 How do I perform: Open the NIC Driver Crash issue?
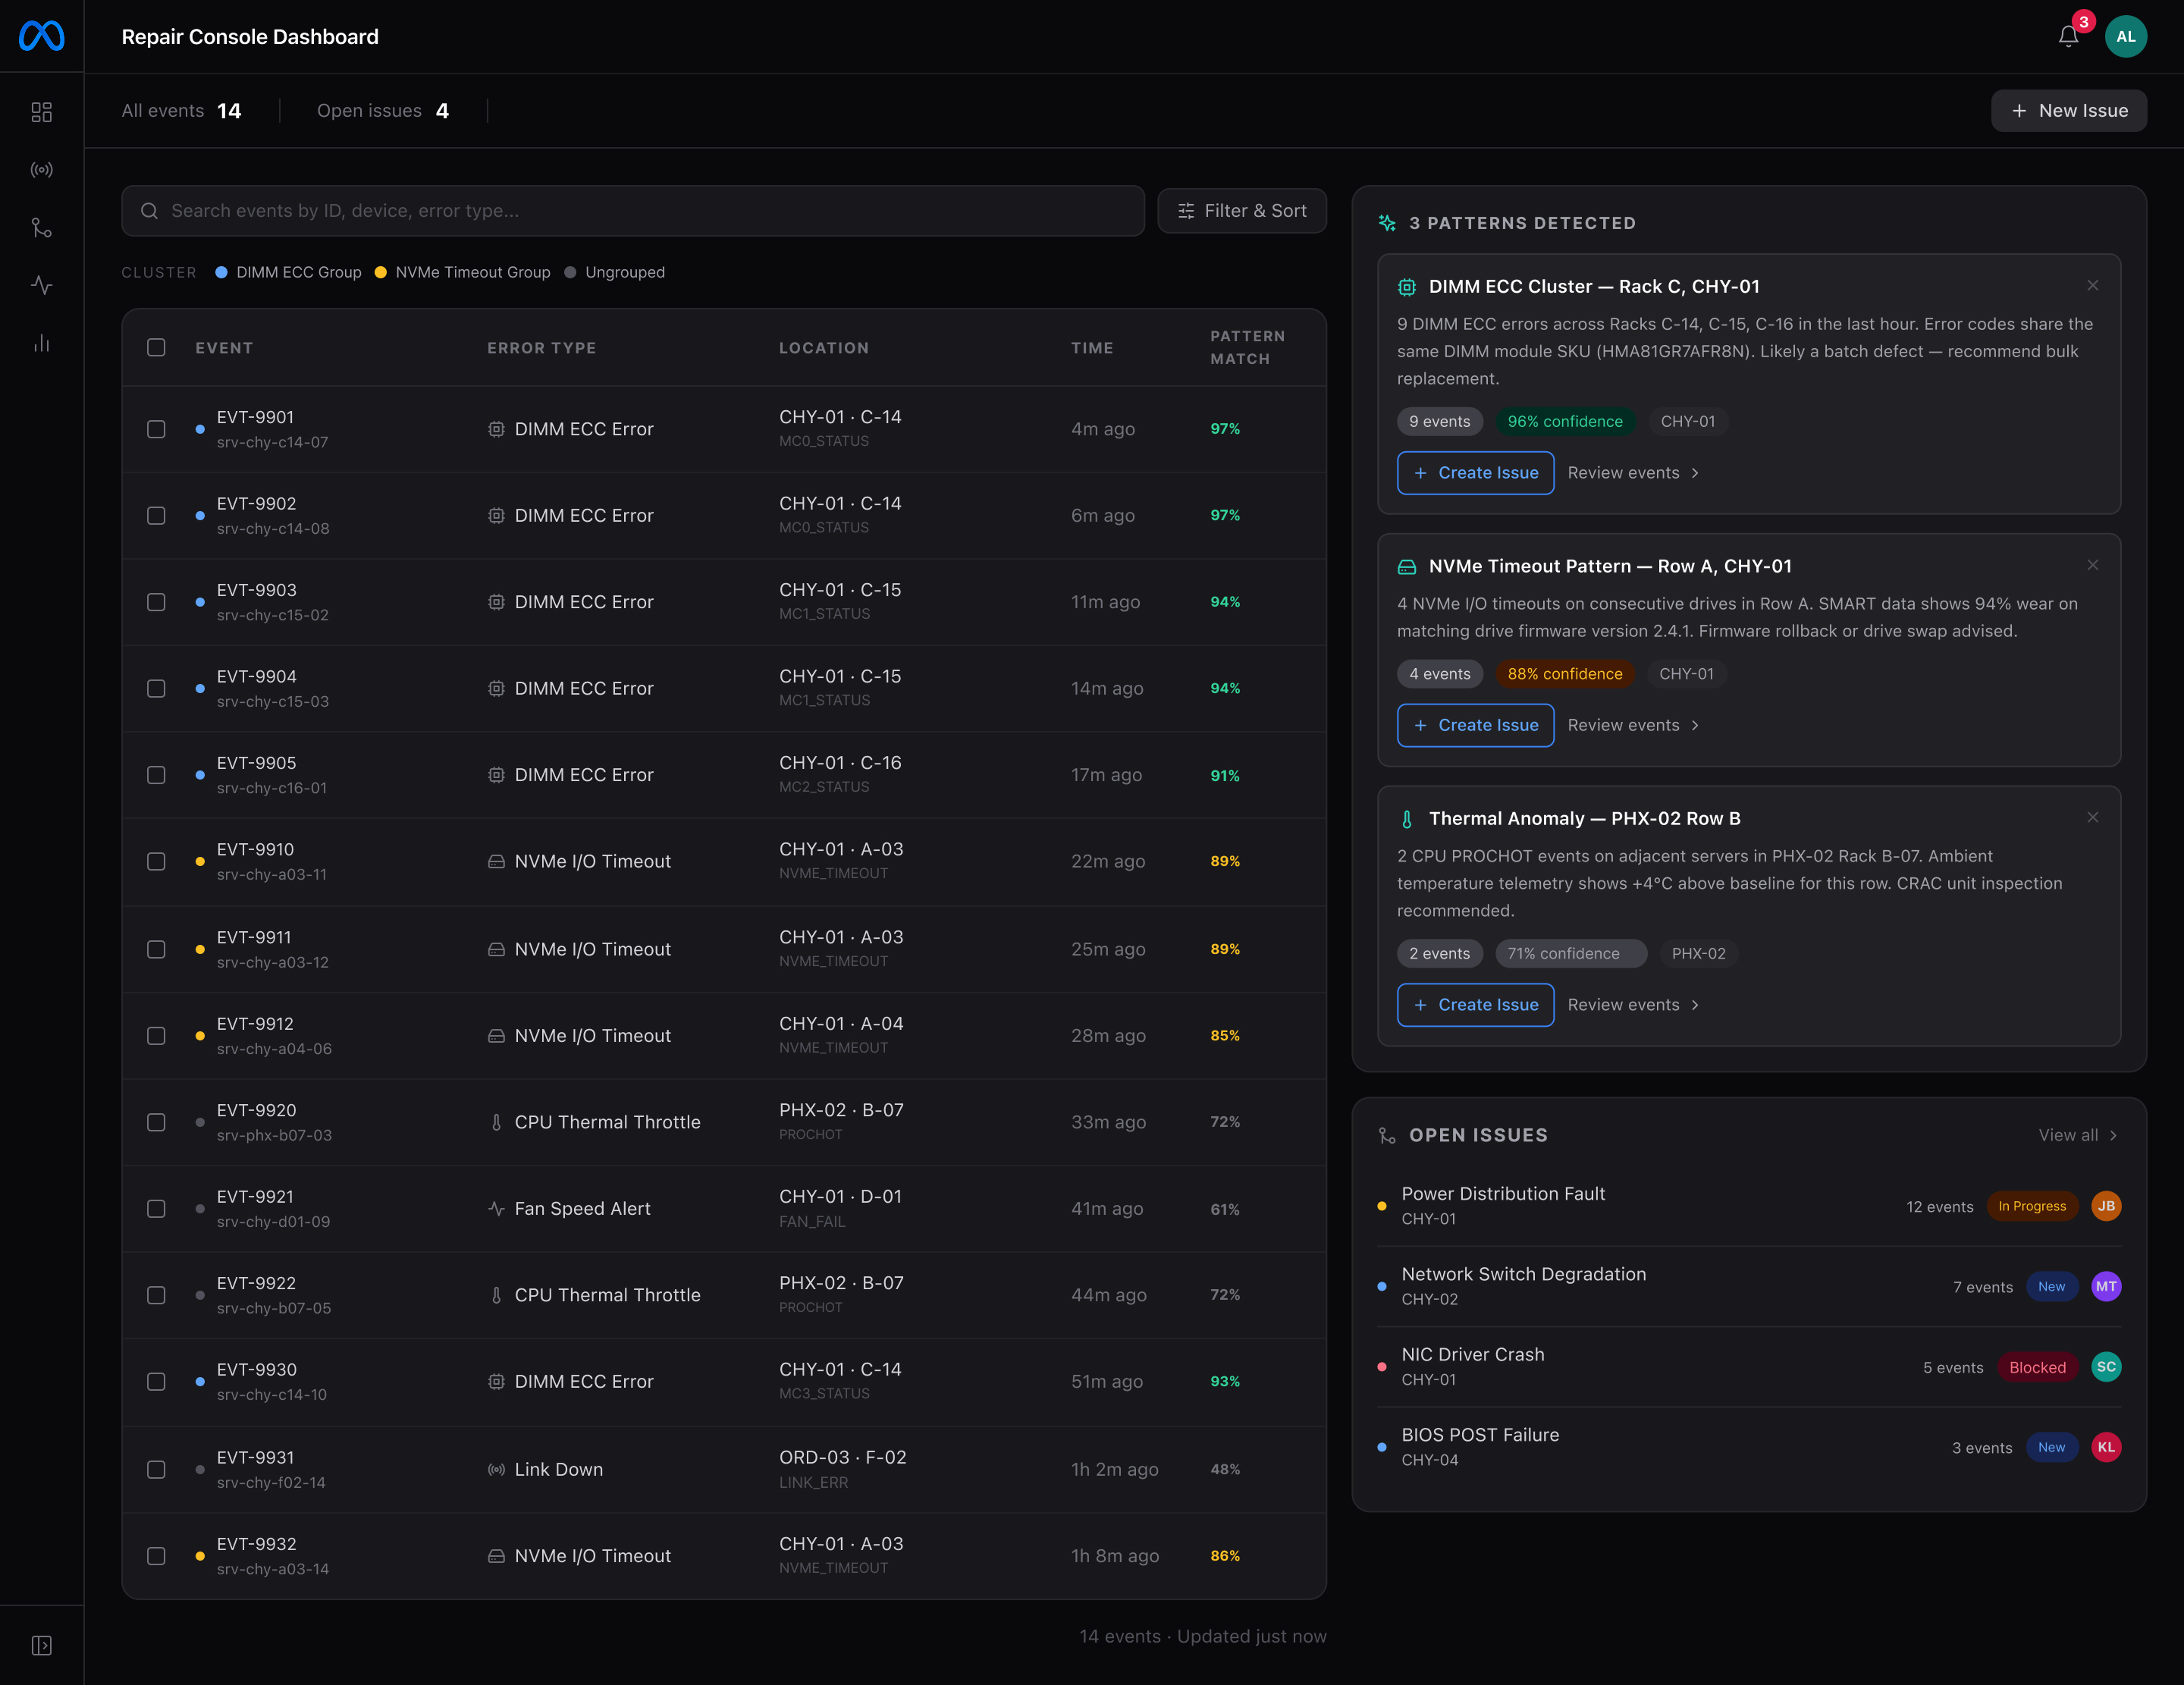[1749, 1367]
